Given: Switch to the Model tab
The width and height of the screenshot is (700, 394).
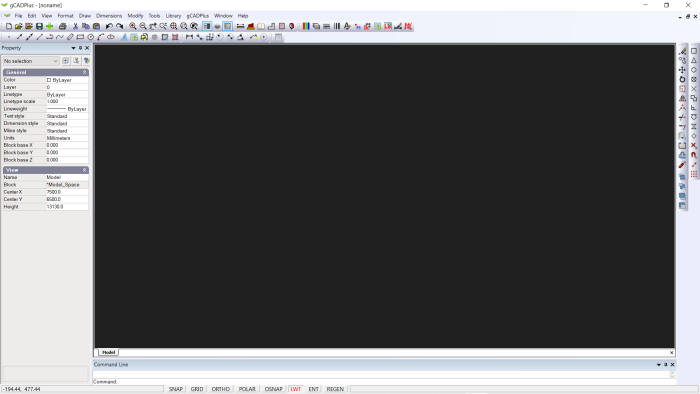Looking at the screenshot, I should [108, 353].
